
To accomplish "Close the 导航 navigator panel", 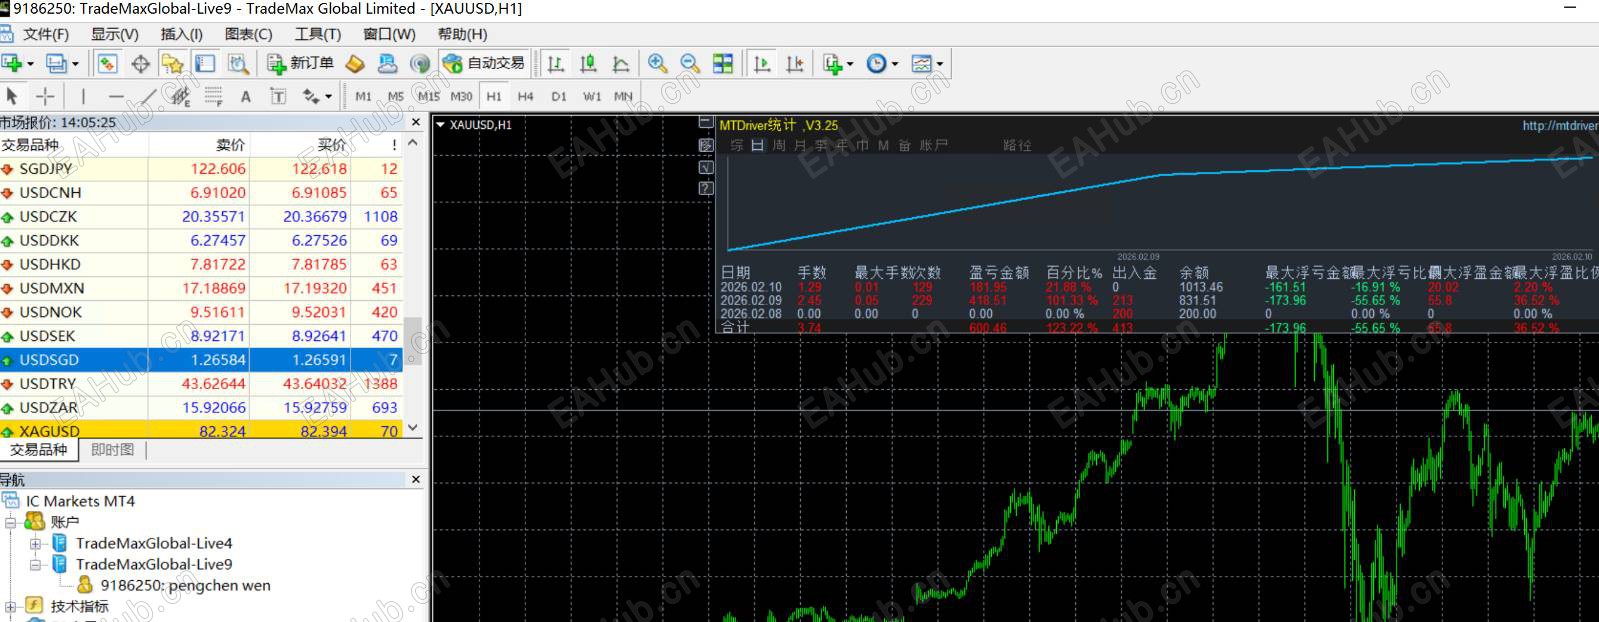I will point(416,480).
